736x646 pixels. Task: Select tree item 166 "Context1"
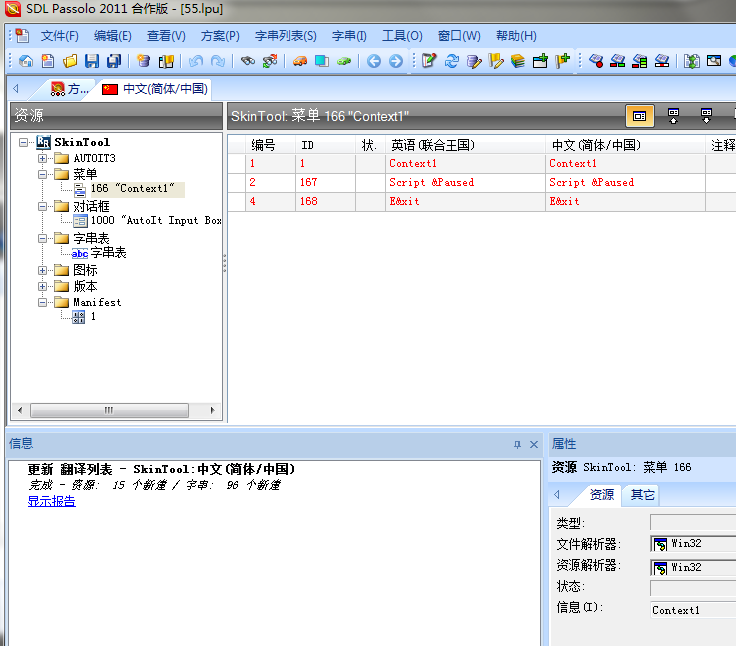tap(132, 189)
